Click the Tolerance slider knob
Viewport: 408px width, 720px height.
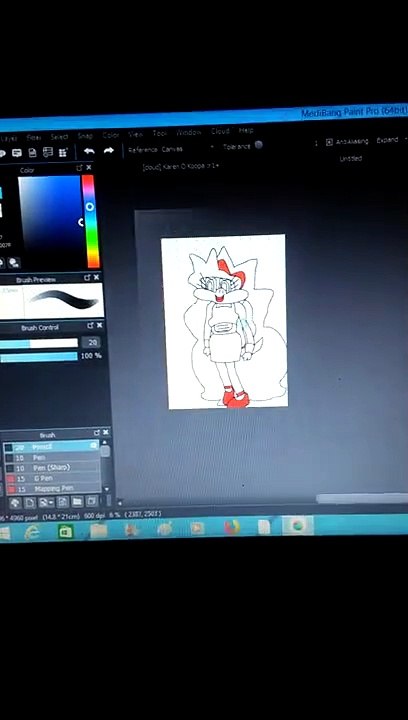point(258,145)
